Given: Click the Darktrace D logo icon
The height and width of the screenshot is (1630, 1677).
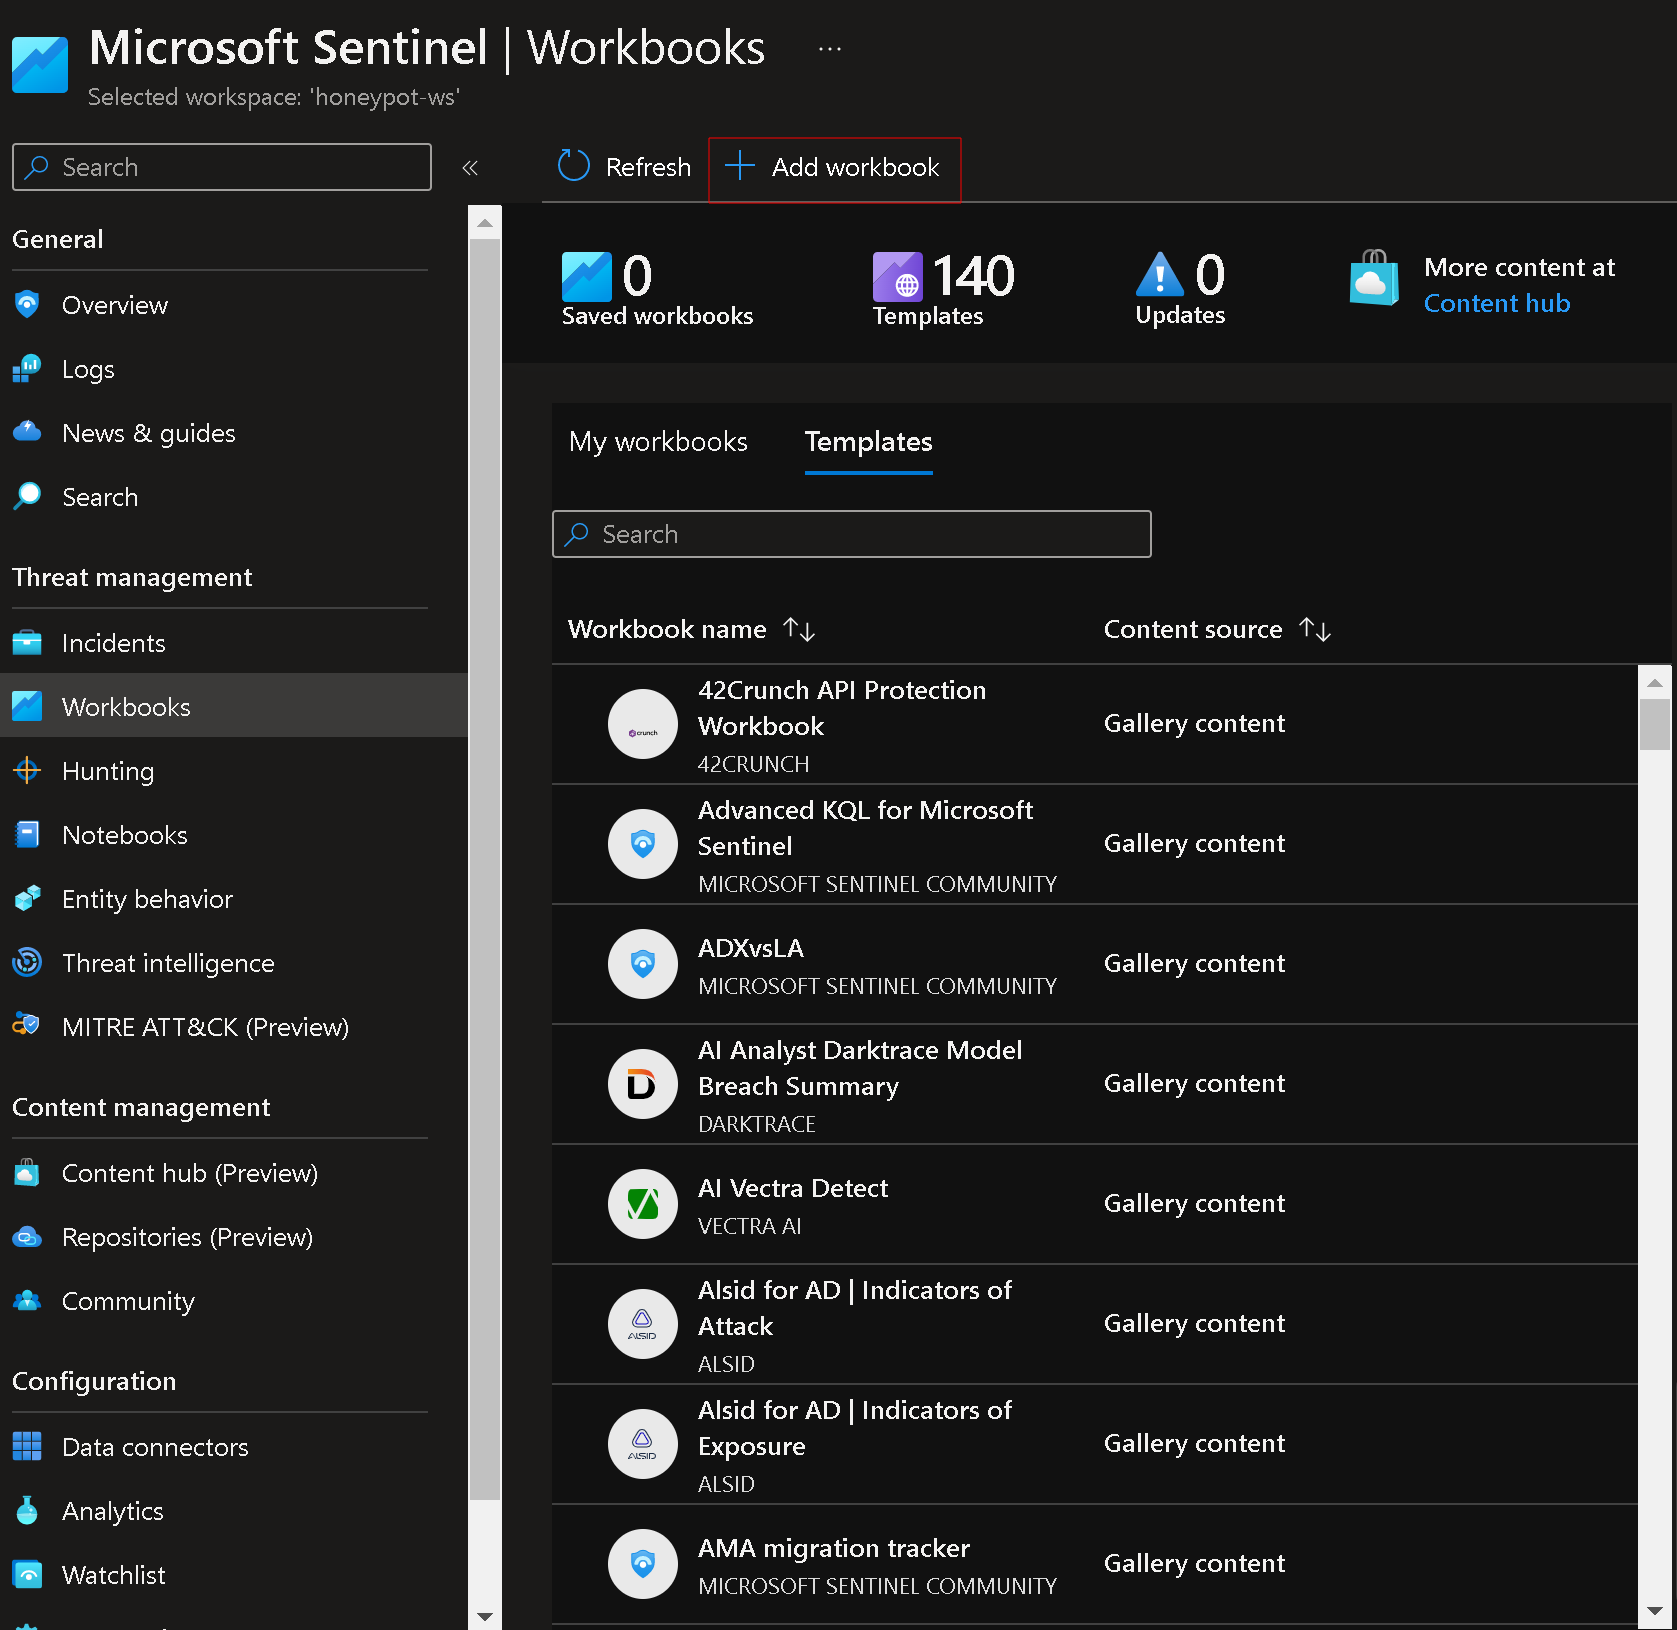Looking at the screenshot, I should (643, 1084).
